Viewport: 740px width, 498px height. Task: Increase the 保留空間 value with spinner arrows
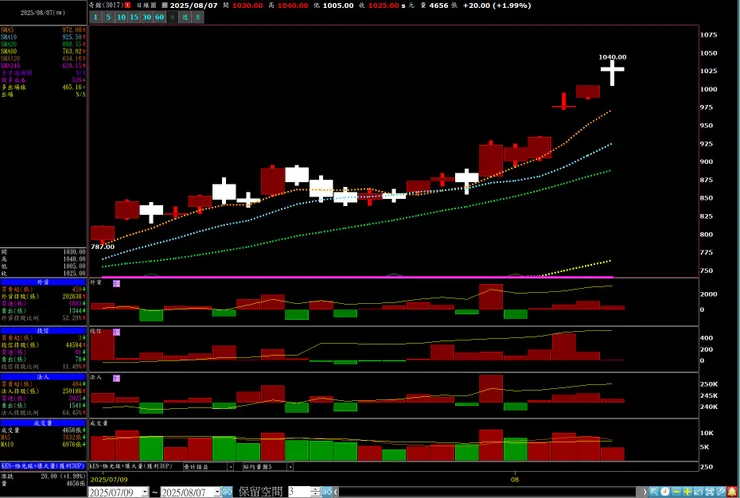[x=316, y=490]
